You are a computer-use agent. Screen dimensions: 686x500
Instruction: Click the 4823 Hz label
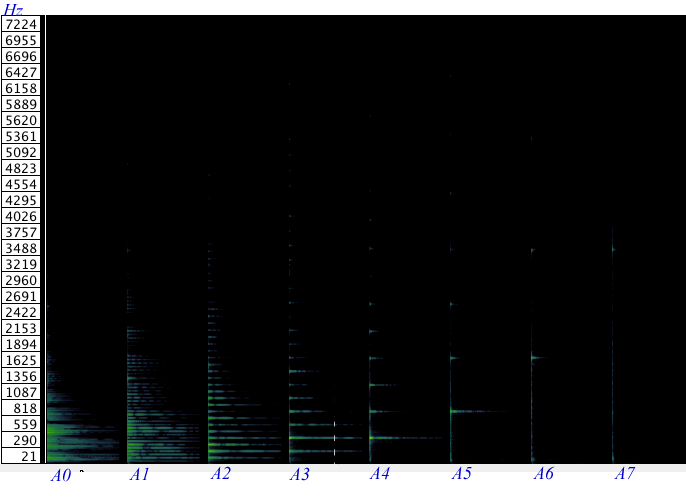tap(21, 168)
